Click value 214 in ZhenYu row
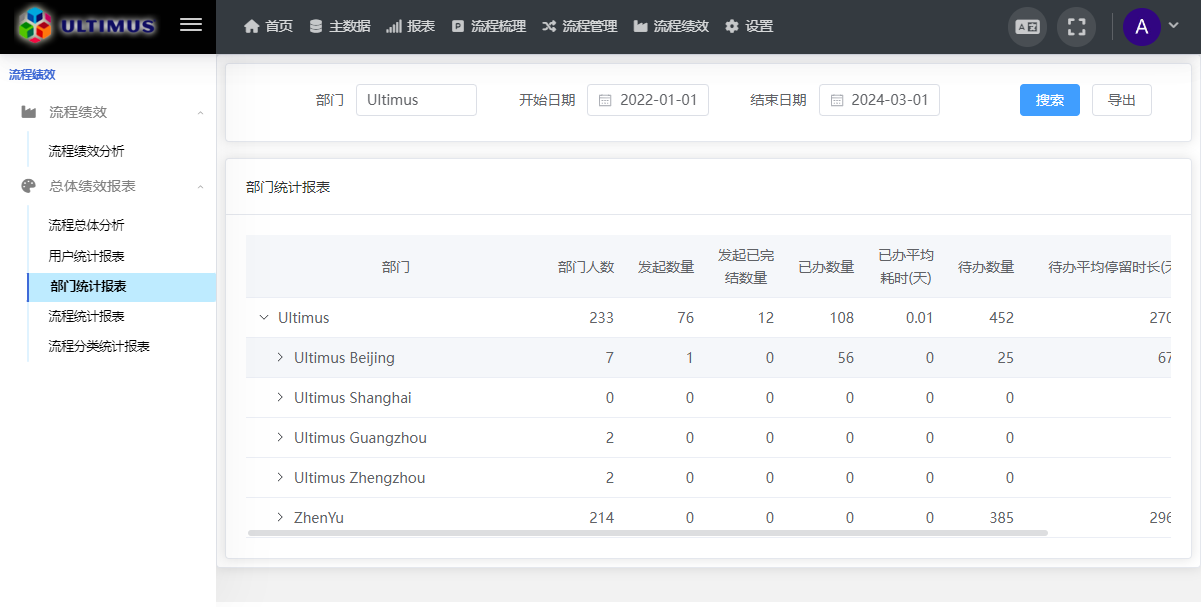This screenshot has height=607, width=1201. pos(602,518)
